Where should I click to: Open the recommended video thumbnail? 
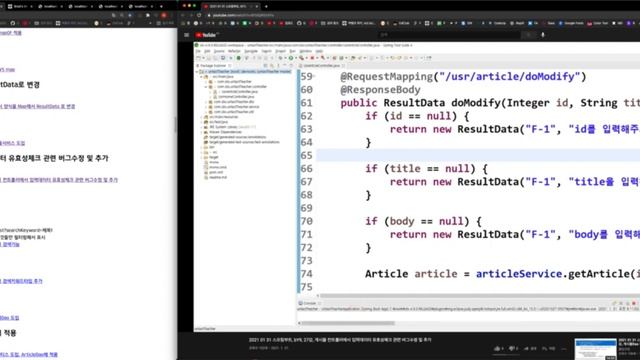pos(595,349)
